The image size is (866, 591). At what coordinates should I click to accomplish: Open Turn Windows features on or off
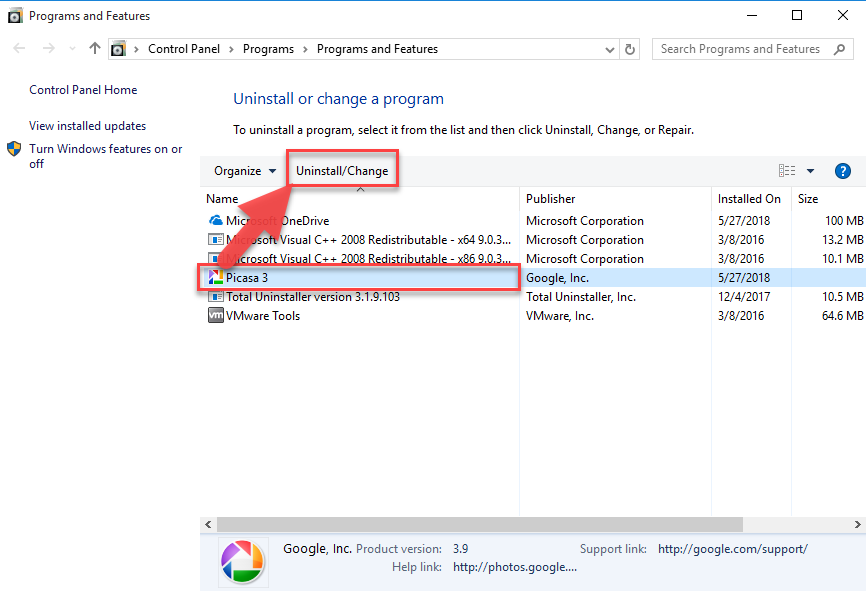(x=105, y=156)
